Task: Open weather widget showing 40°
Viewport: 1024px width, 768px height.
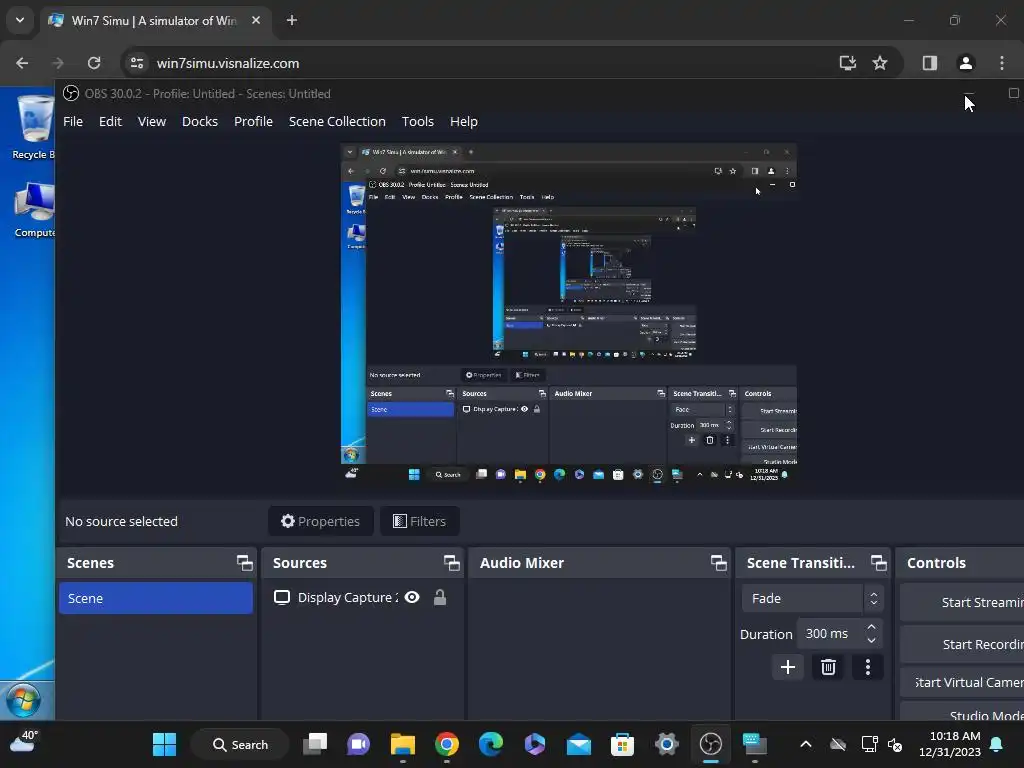Action: [24, 742]
